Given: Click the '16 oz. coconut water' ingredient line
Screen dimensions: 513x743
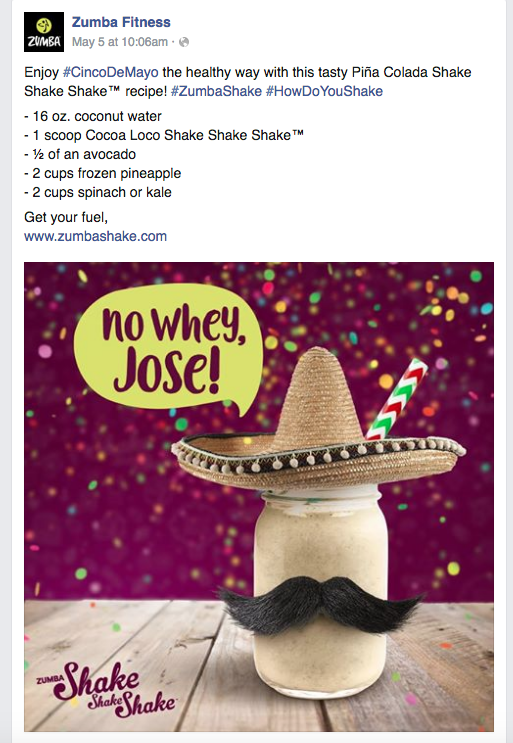Looking at the screenshot, I should coord(93,116).
